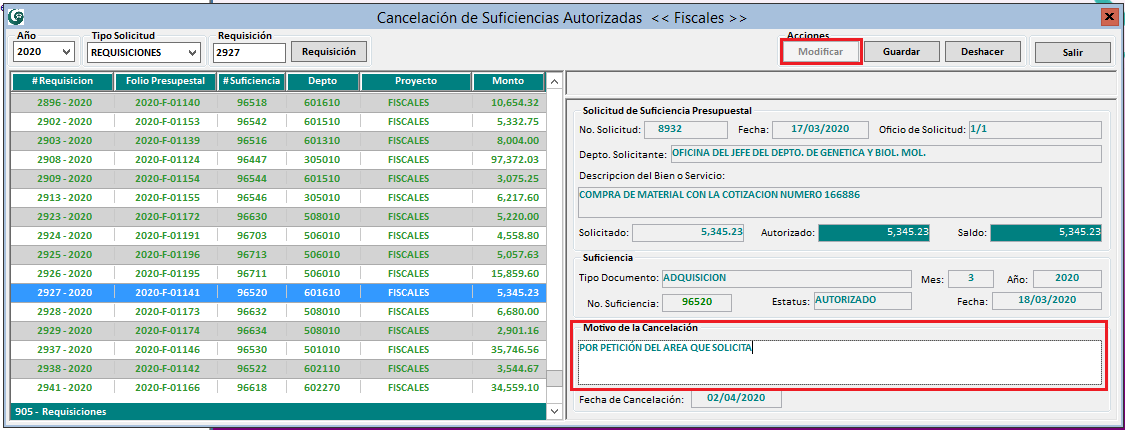Click the Modificar button
1125x430 pixels.
[819, 51]
